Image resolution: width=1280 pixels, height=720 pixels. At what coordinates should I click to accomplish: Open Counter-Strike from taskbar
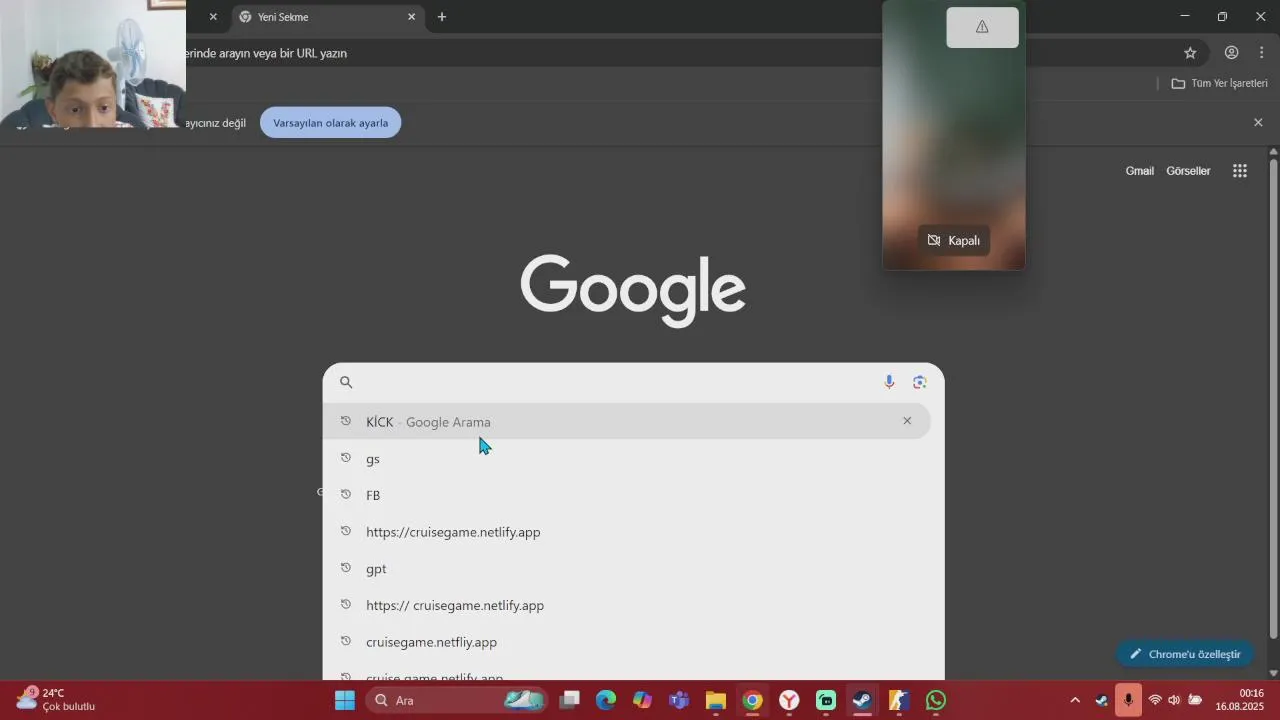pos(899,700)
